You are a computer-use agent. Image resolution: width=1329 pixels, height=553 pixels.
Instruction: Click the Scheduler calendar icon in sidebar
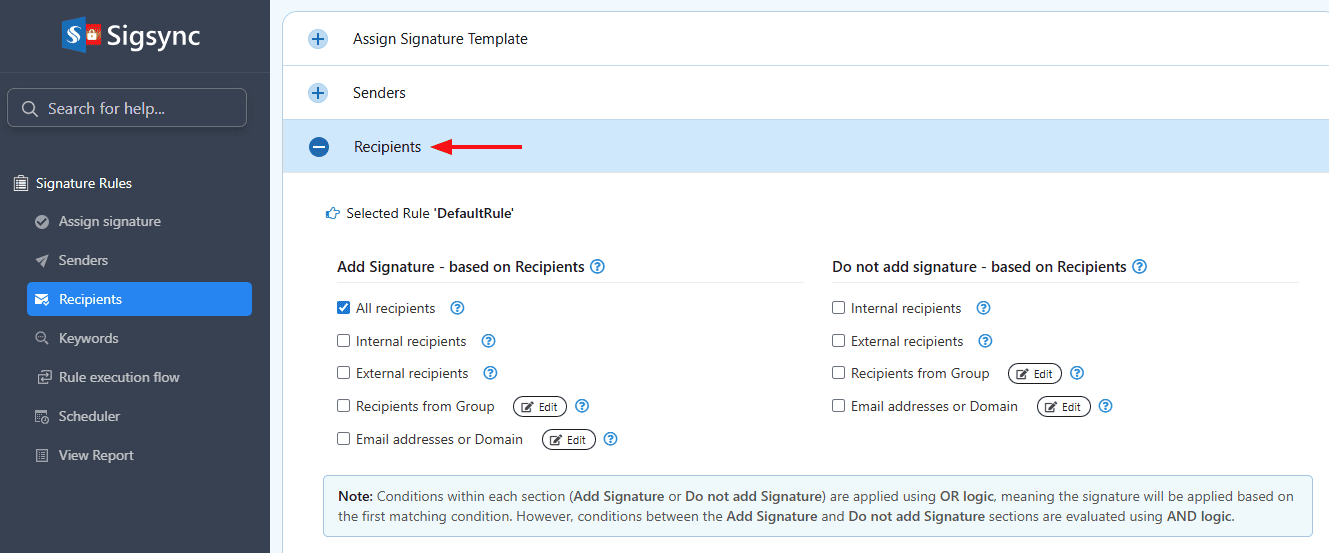[x=42, y=416]
